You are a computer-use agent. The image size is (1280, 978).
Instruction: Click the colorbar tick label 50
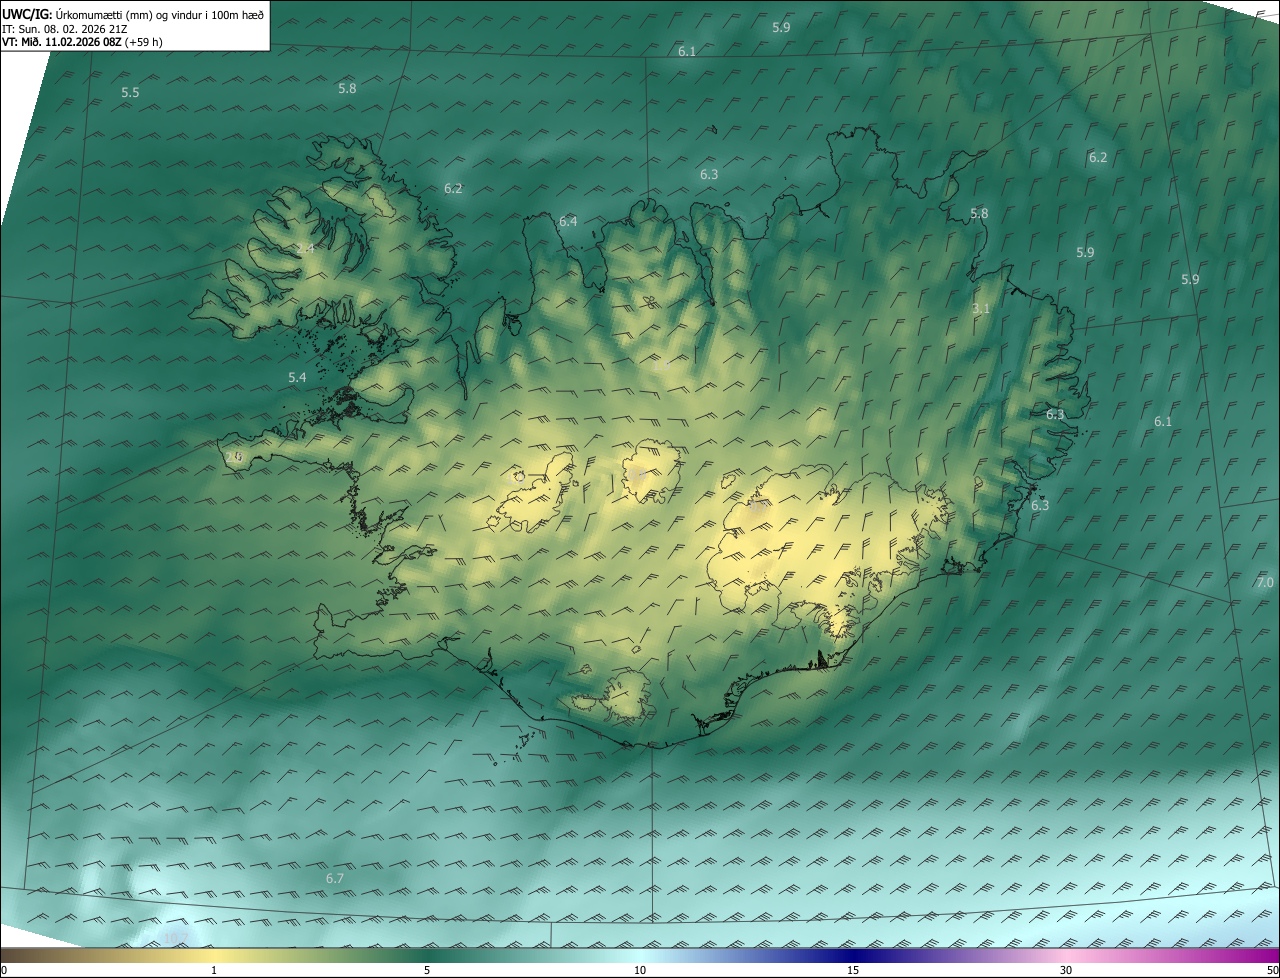(x=1272, y=970)
